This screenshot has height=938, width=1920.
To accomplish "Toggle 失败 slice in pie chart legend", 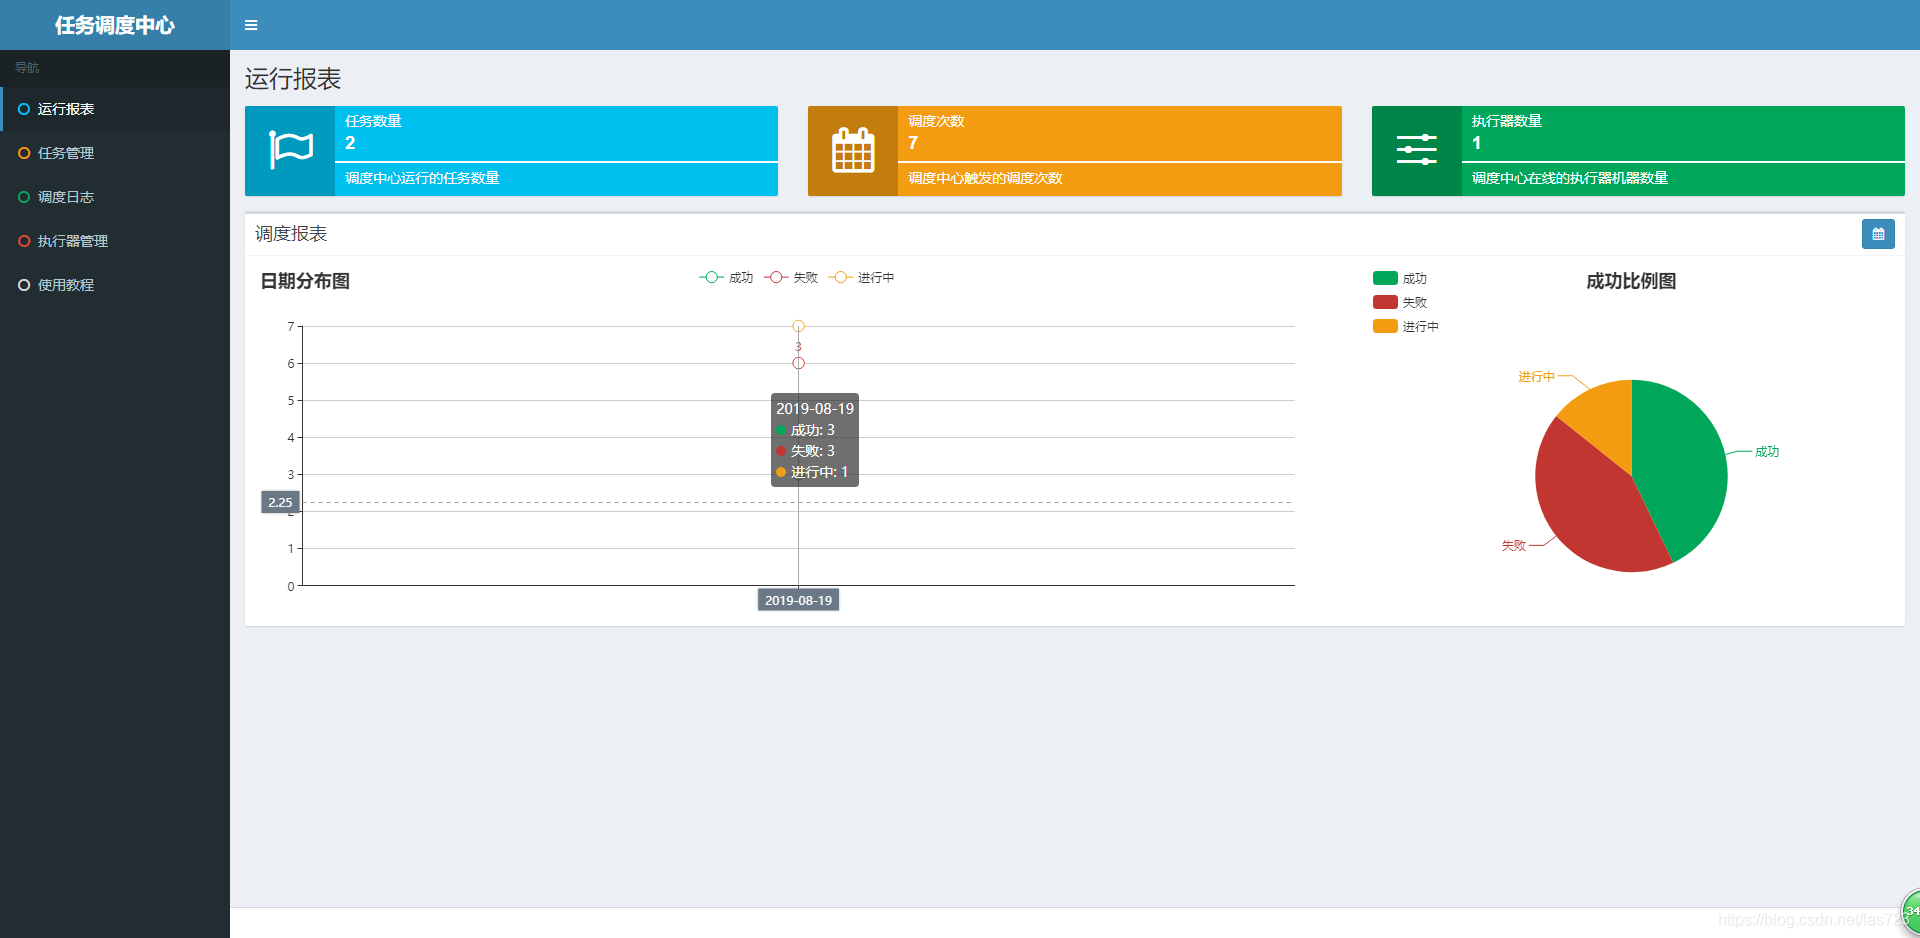I will 1400,302.
